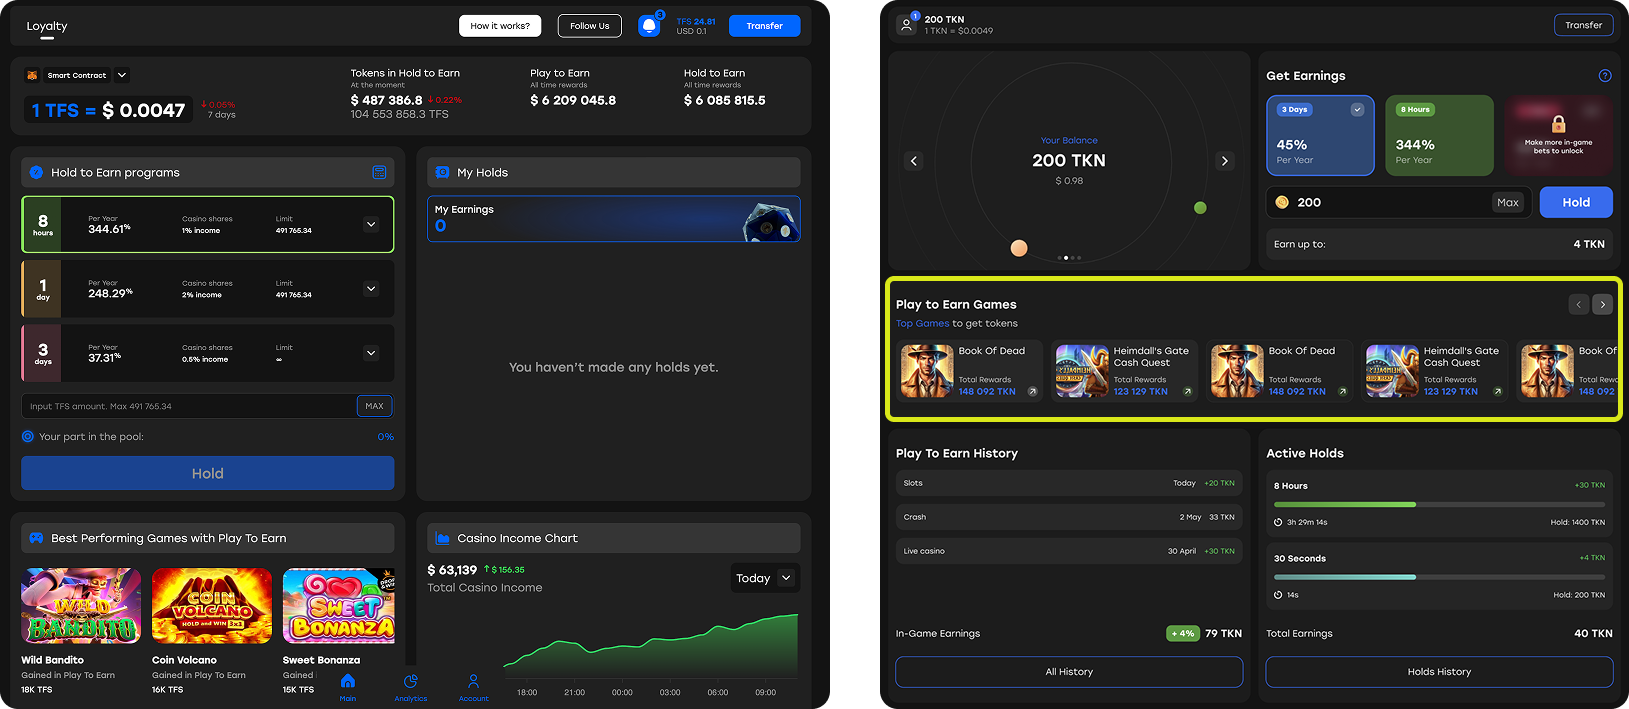
Task: Select the 3 Days 45% plan checkbox
Action: click(1357, 110)
